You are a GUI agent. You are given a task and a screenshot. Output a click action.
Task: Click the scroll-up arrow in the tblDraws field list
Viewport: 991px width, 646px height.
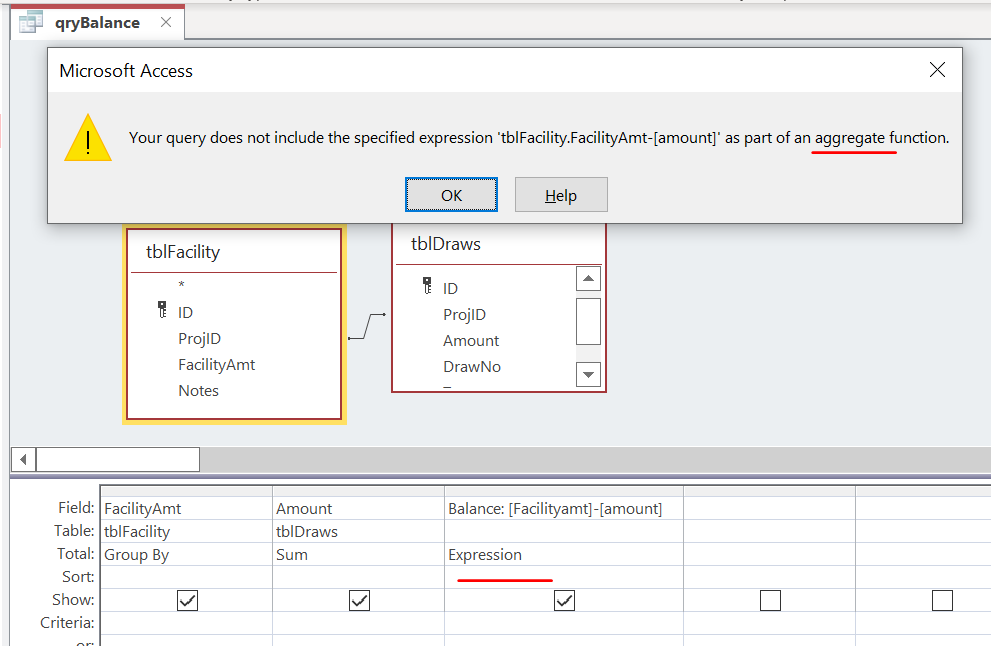tap(588, 278)
